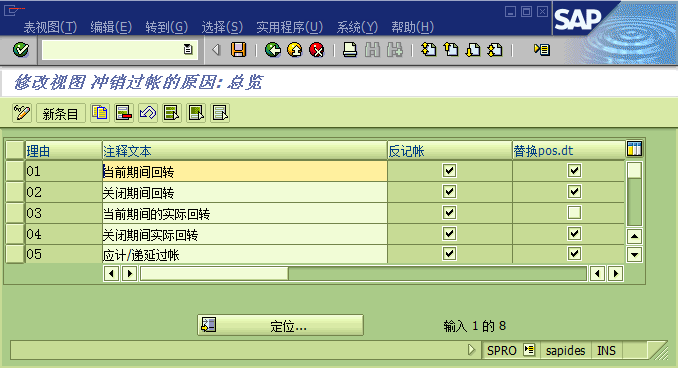
Task: Click the Select All icon
Action: (x=172, y=113)
